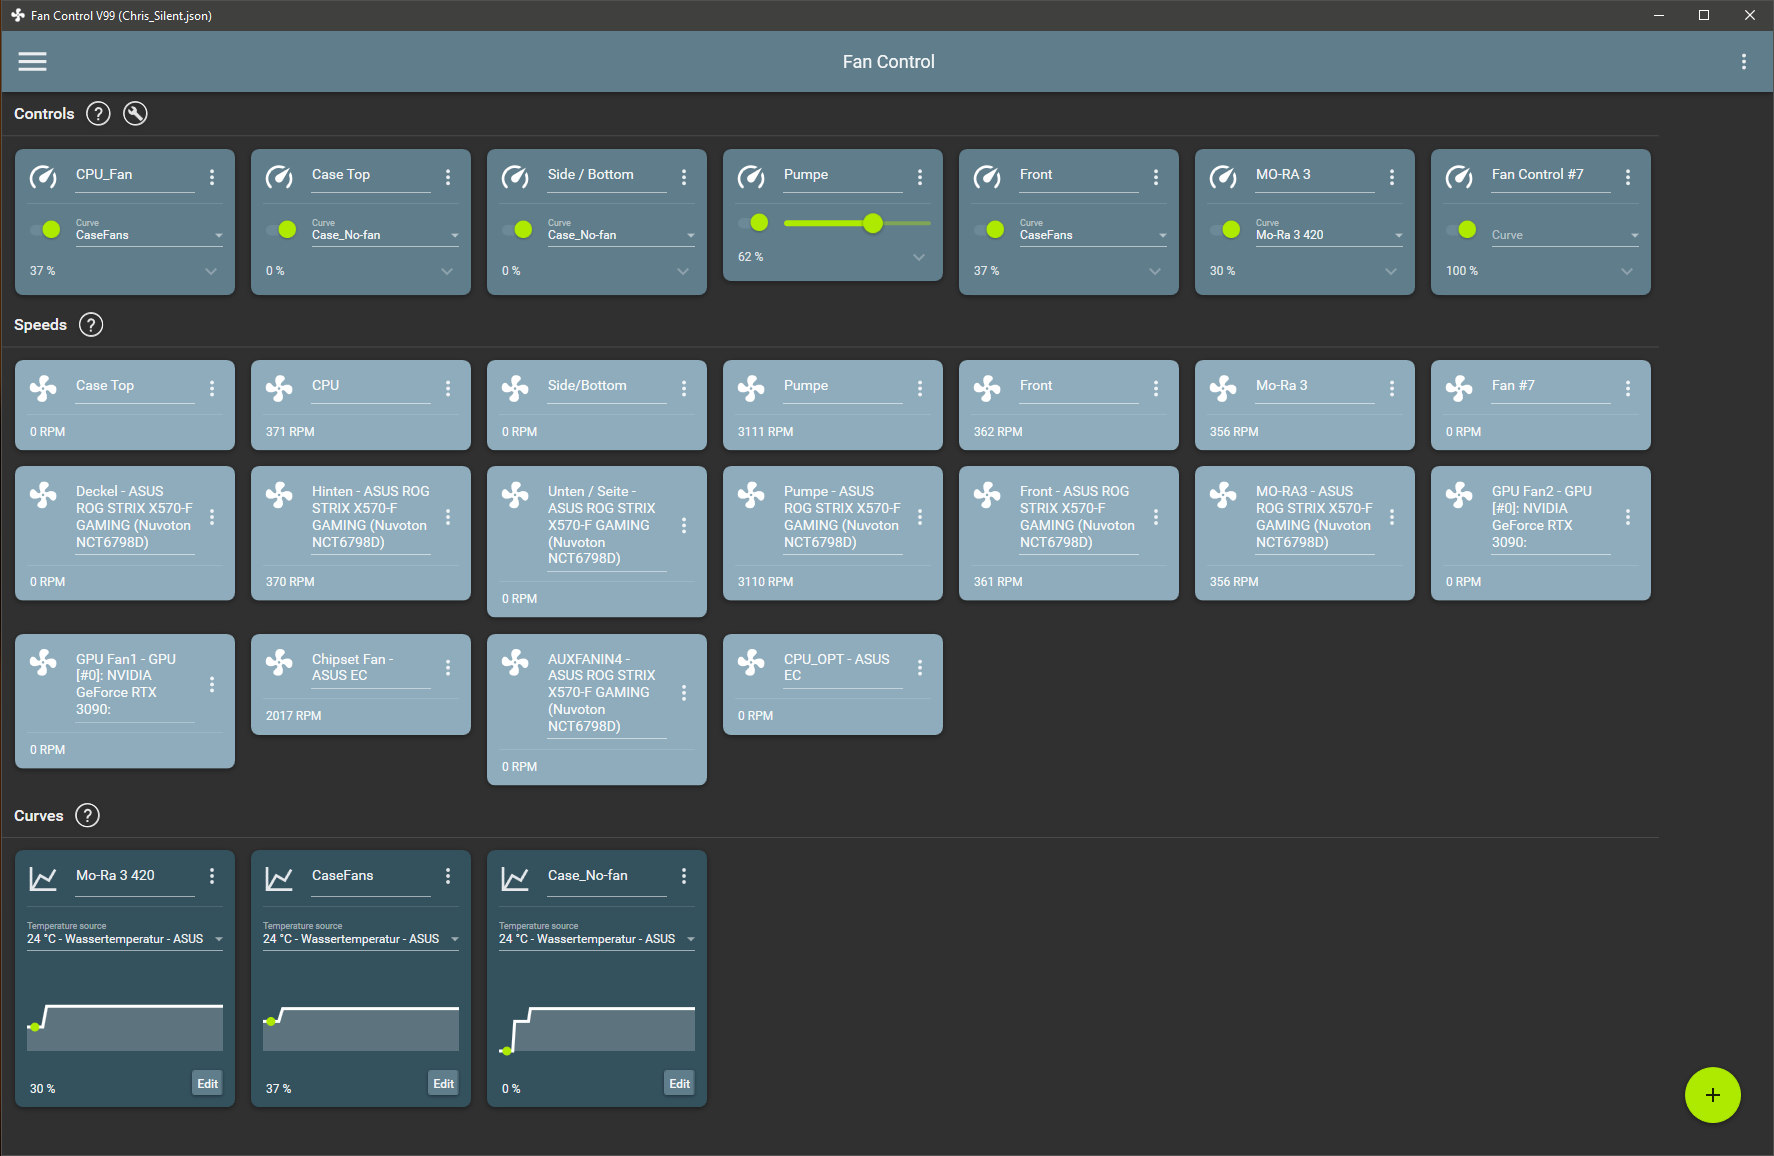
Task: Click the 2017 RPM value on Chipset Fan
Action: 293,716
